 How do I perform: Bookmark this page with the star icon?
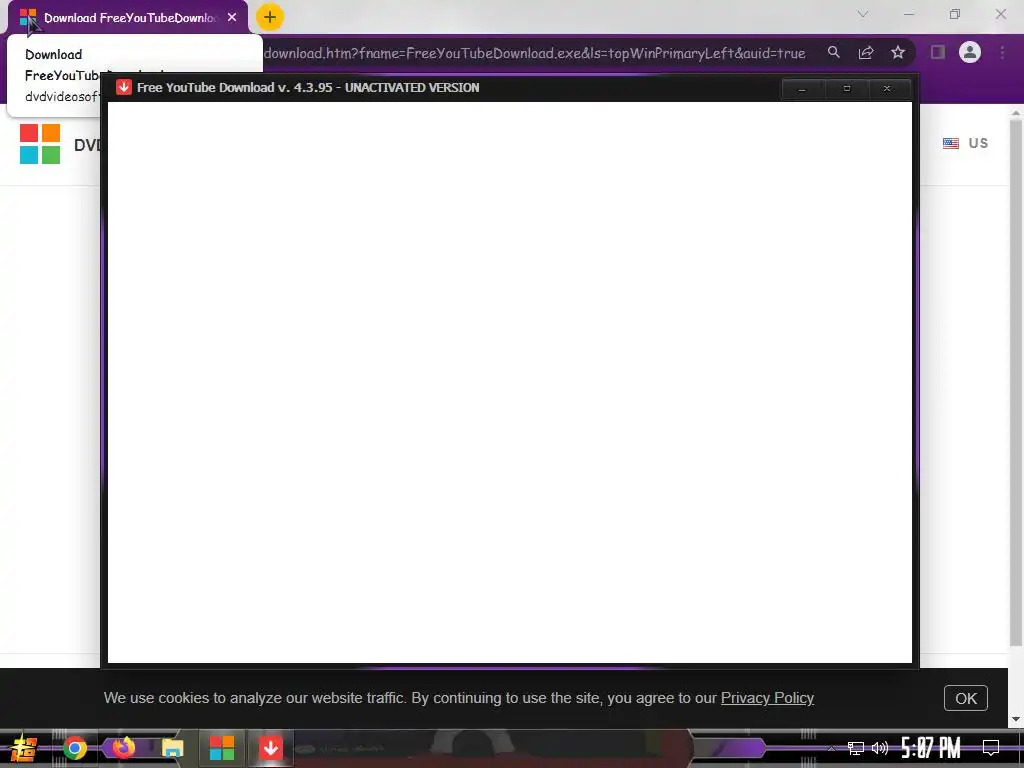pos(898,52)
